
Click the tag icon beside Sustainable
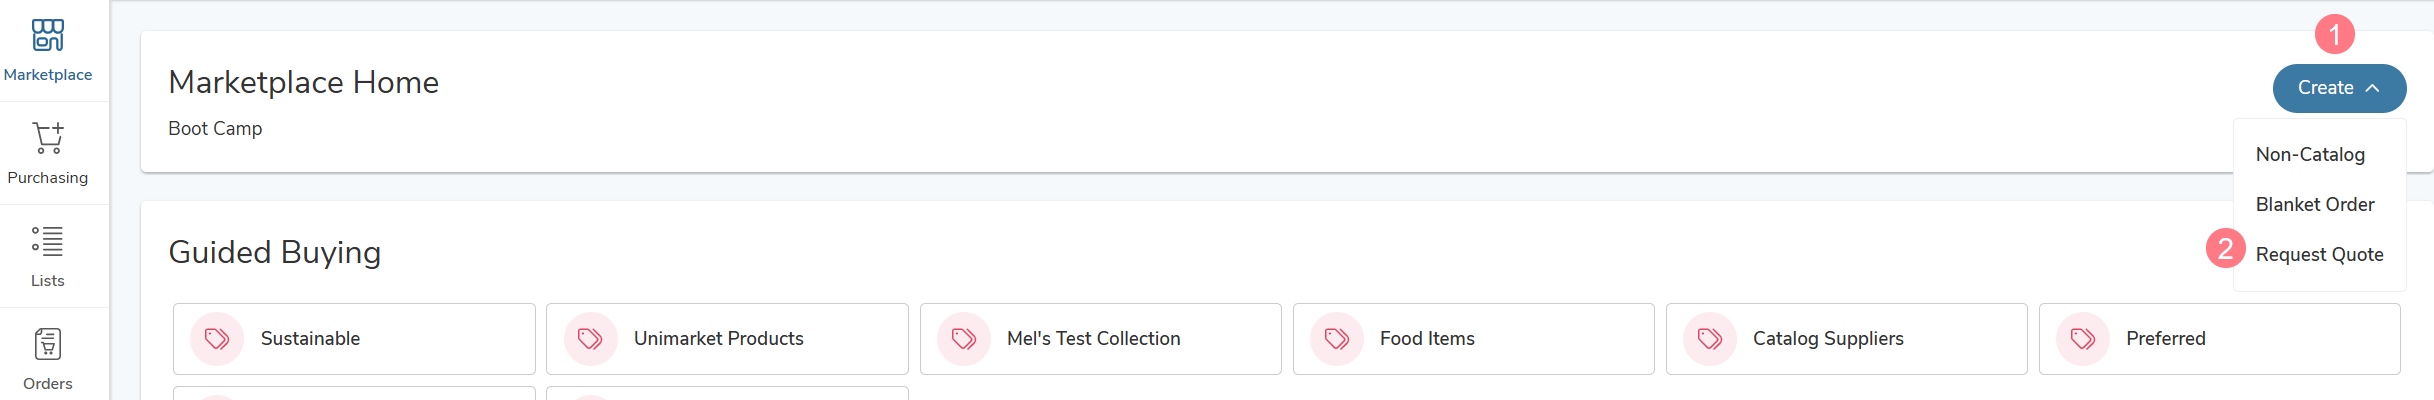pyautogui.click(x=217, y=339)
